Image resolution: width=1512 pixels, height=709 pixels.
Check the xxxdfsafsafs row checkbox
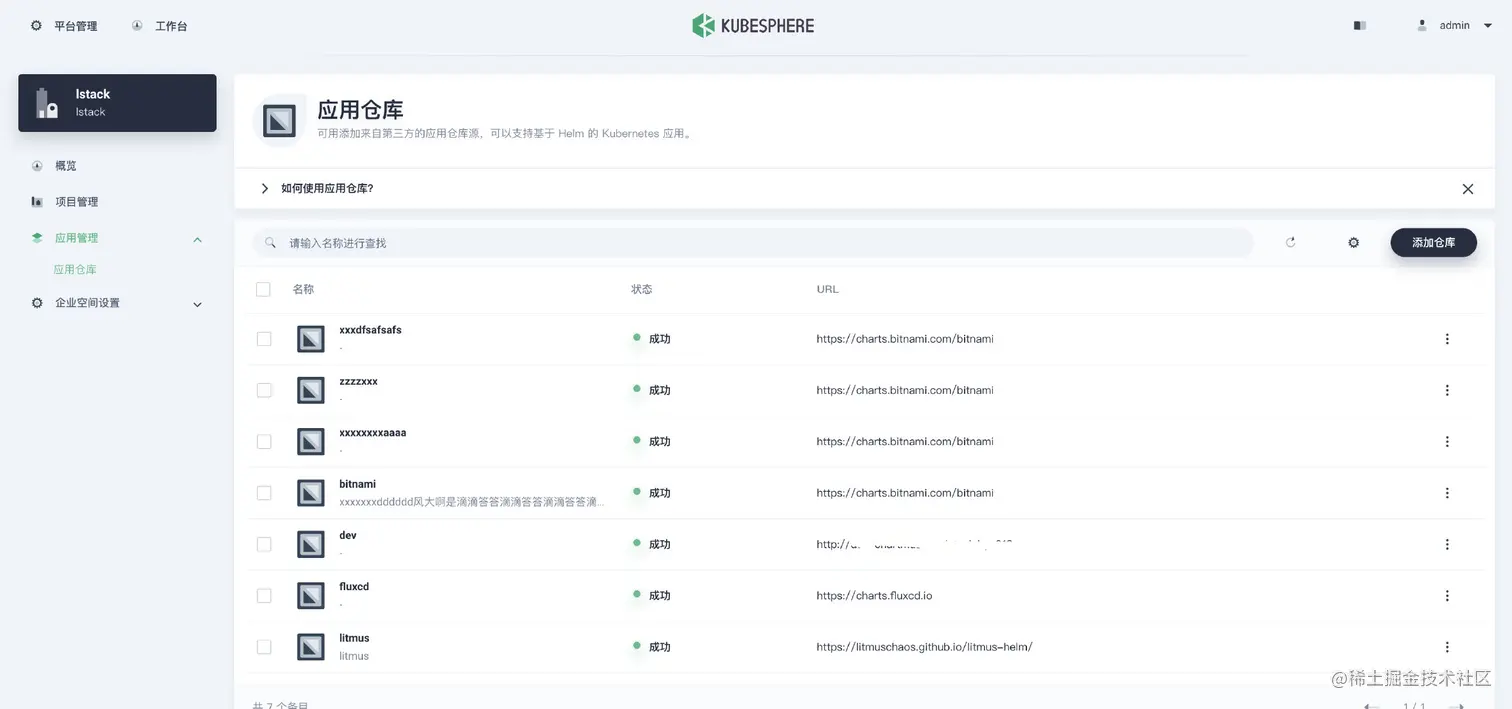pos(264,339)
